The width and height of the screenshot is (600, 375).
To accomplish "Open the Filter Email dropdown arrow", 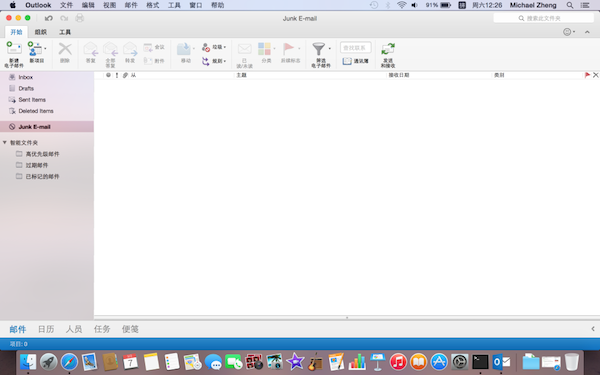I will click(329, 49).
